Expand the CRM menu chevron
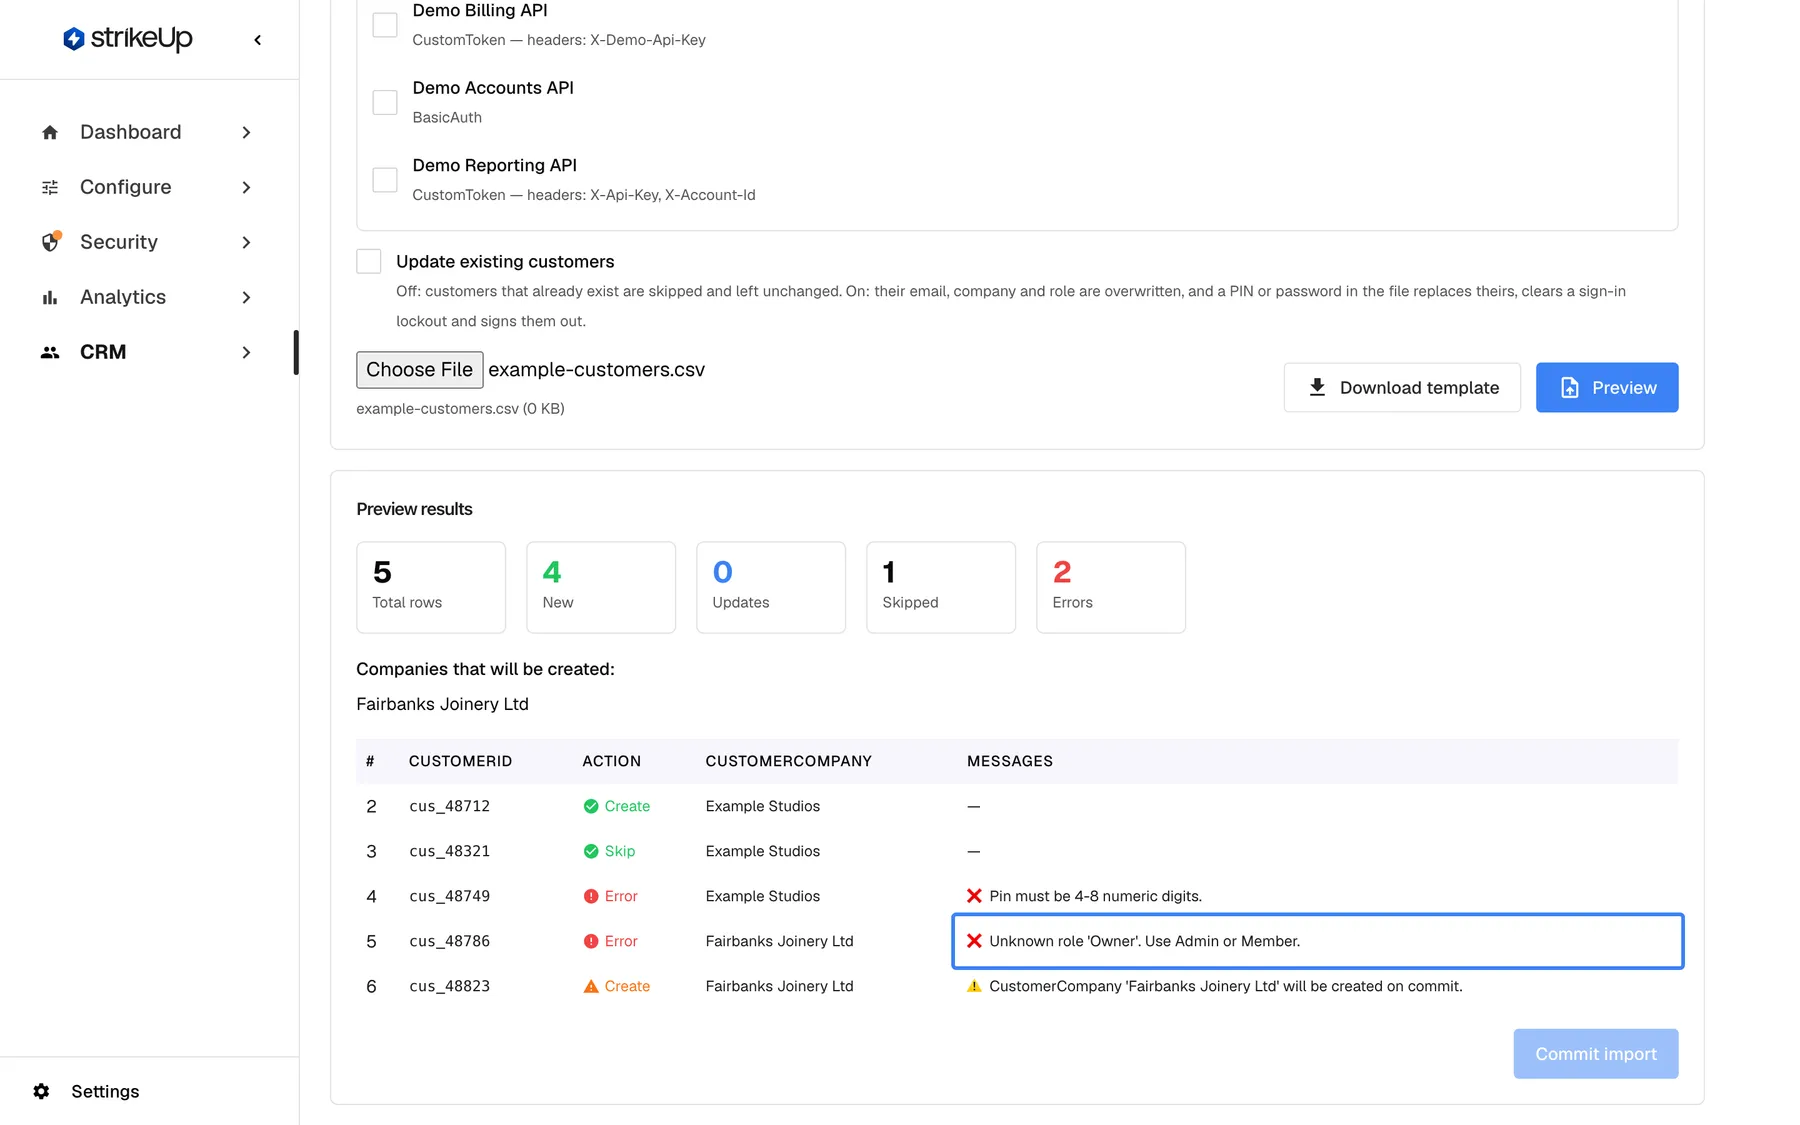This screenshot has height=1125, width=1800. click(x=246, y=352)
